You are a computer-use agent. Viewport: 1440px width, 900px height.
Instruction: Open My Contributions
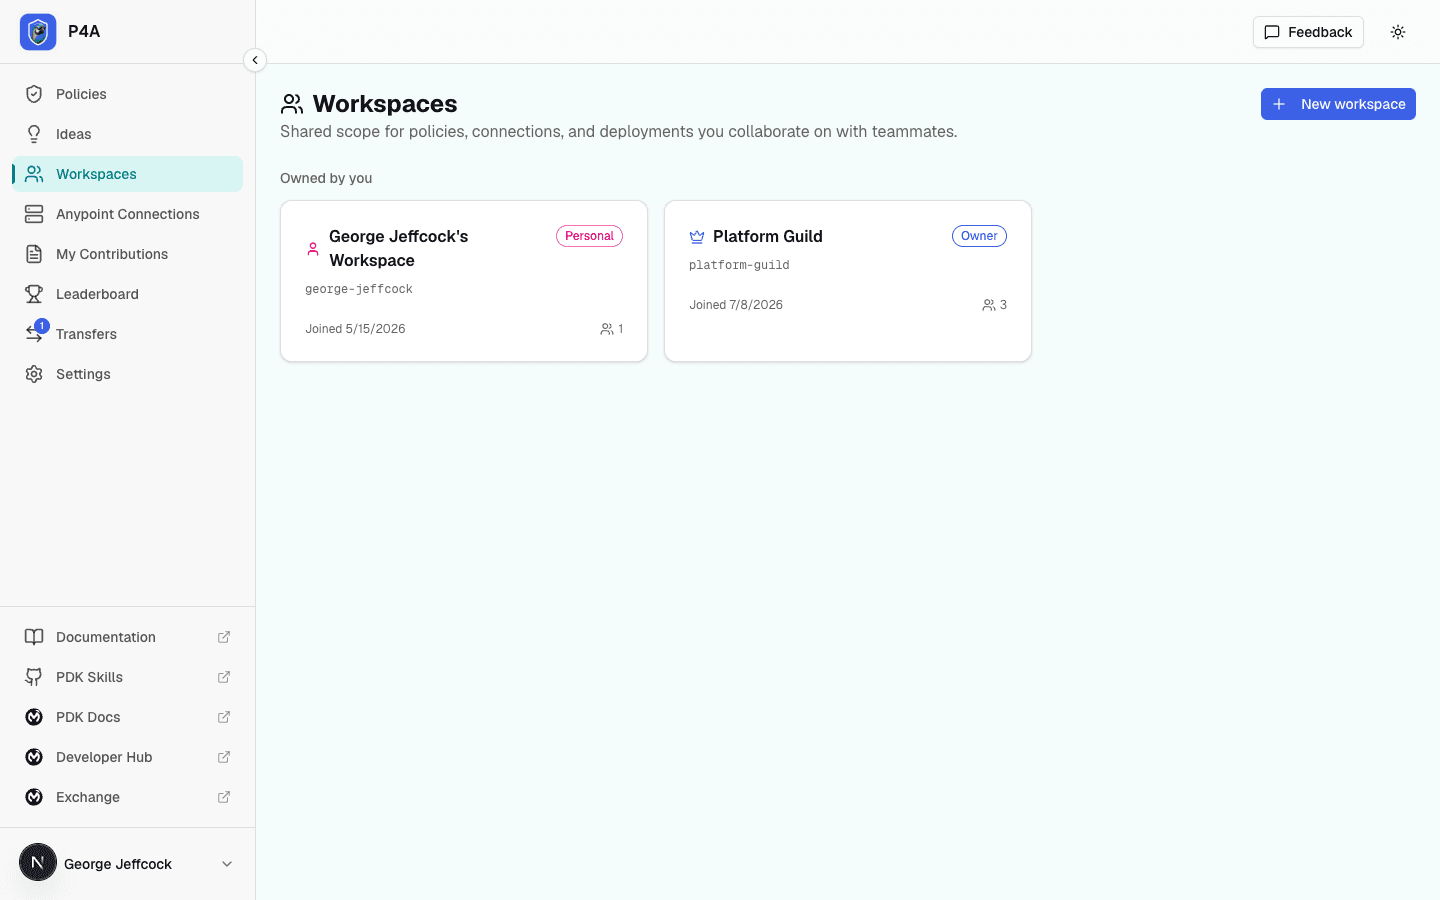[128, 254]
